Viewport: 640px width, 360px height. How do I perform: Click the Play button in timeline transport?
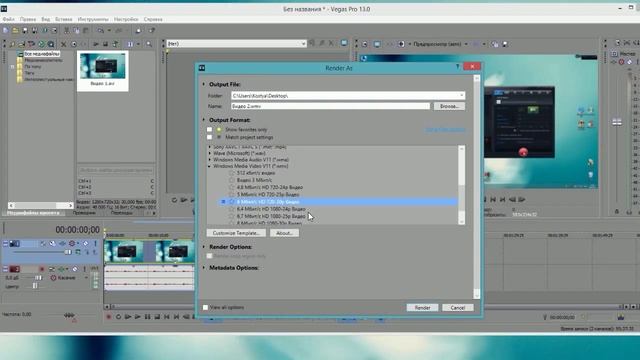(138, 317)
